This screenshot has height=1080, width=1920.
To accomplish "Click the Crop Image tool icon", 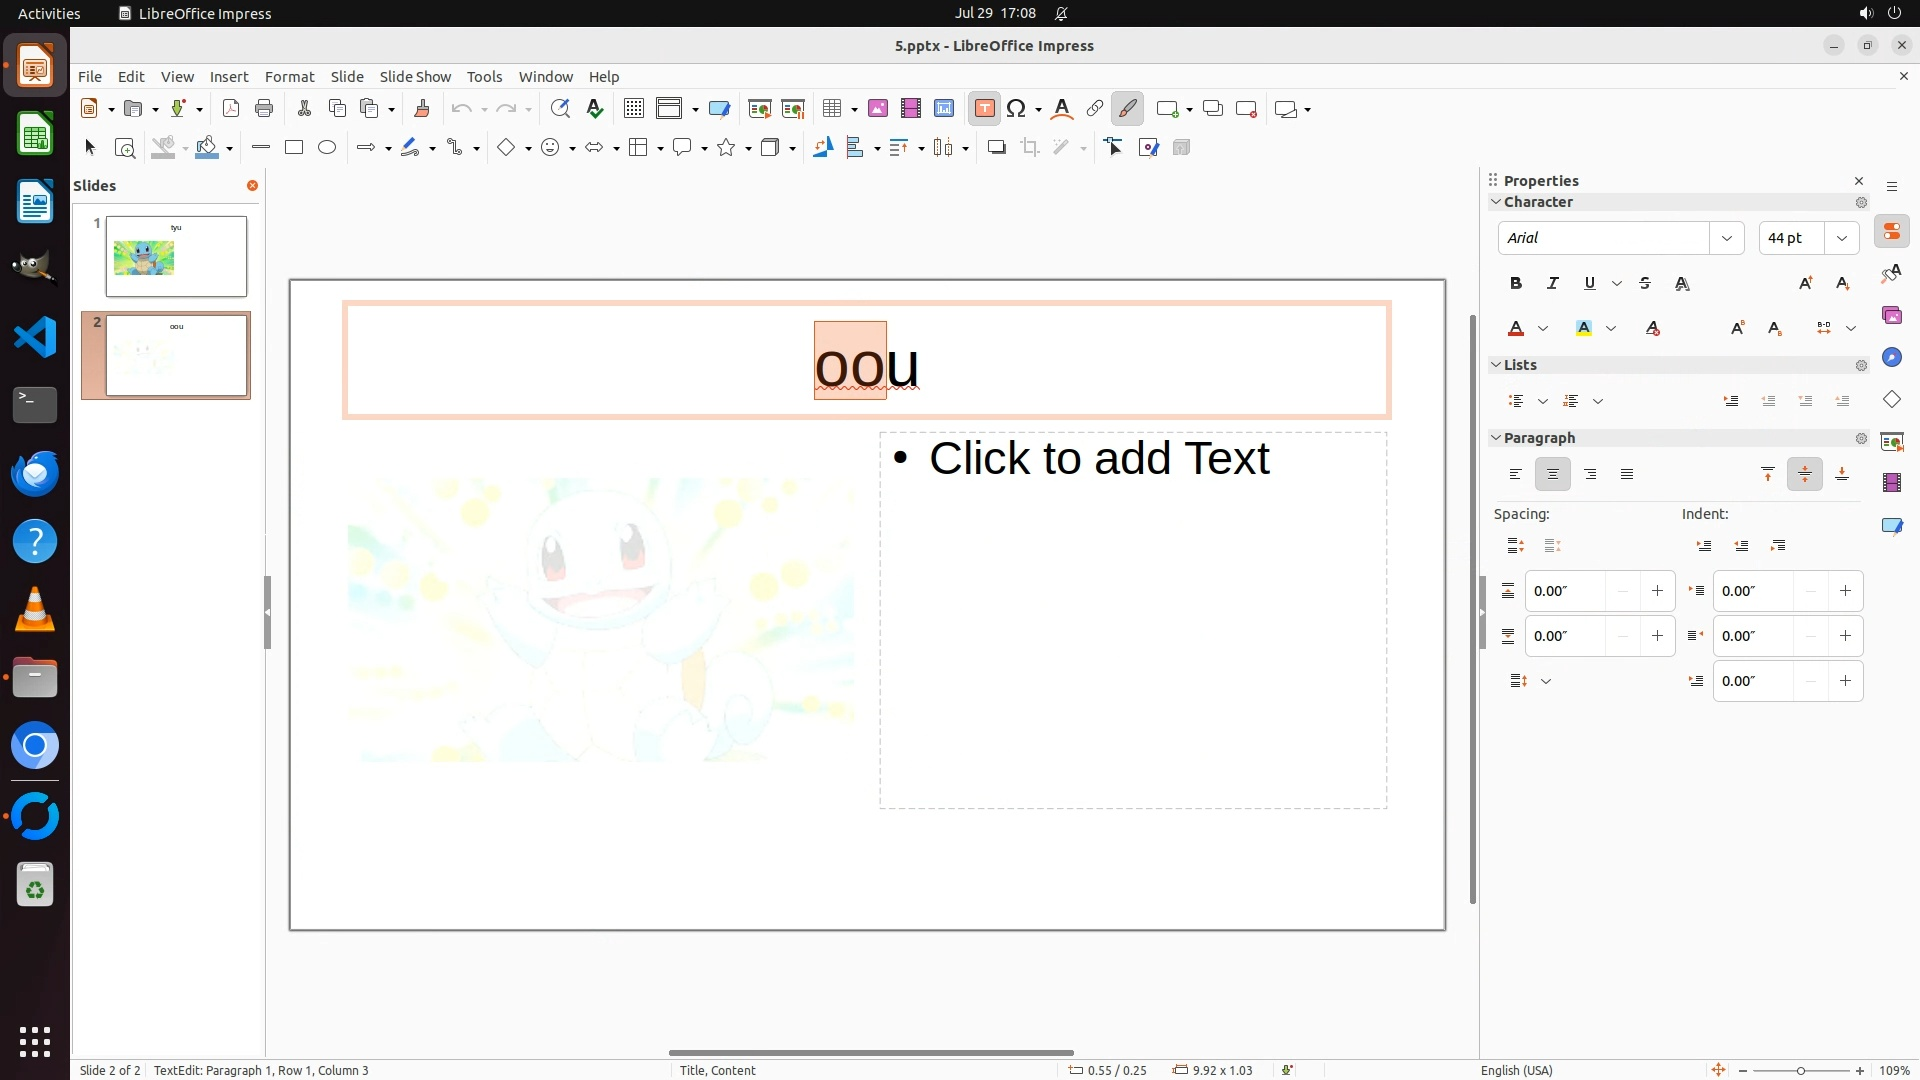I will click(1030, 148).
